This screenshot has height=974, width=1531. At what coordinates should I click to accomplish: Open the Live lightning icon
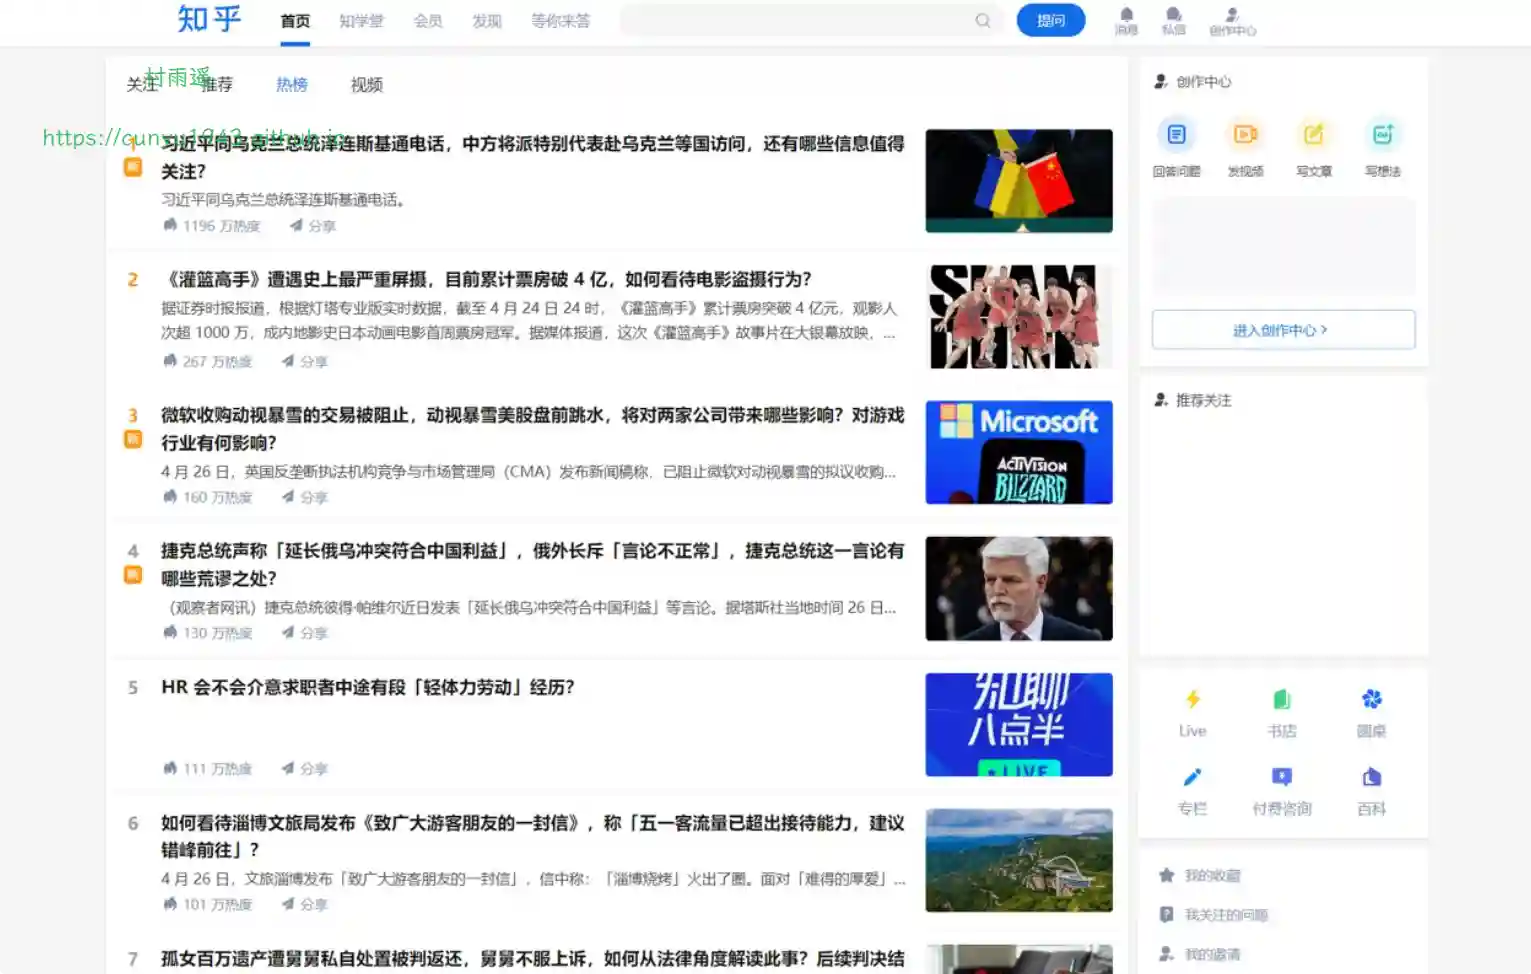(1192, 700)
